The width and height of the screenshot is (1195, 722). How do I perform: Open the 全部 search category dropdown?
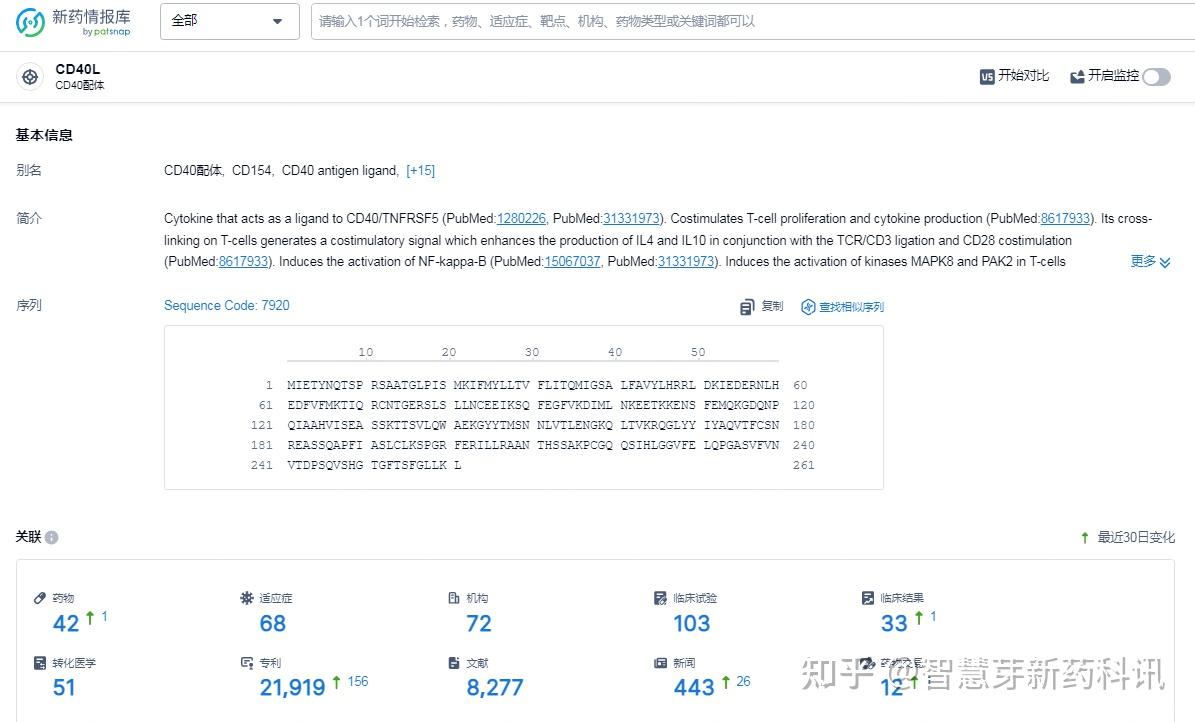click(x=229, y=21)
